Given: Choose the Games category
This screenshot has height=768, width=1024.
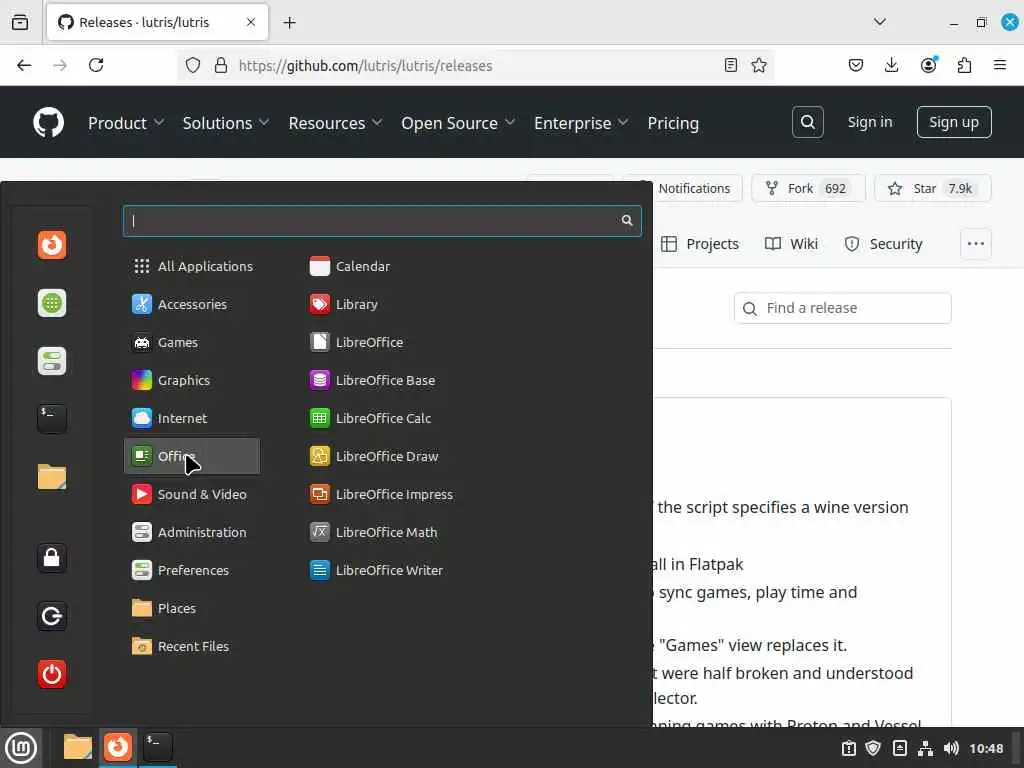Looking at the screenshot, I should click(x=192, y=342).
